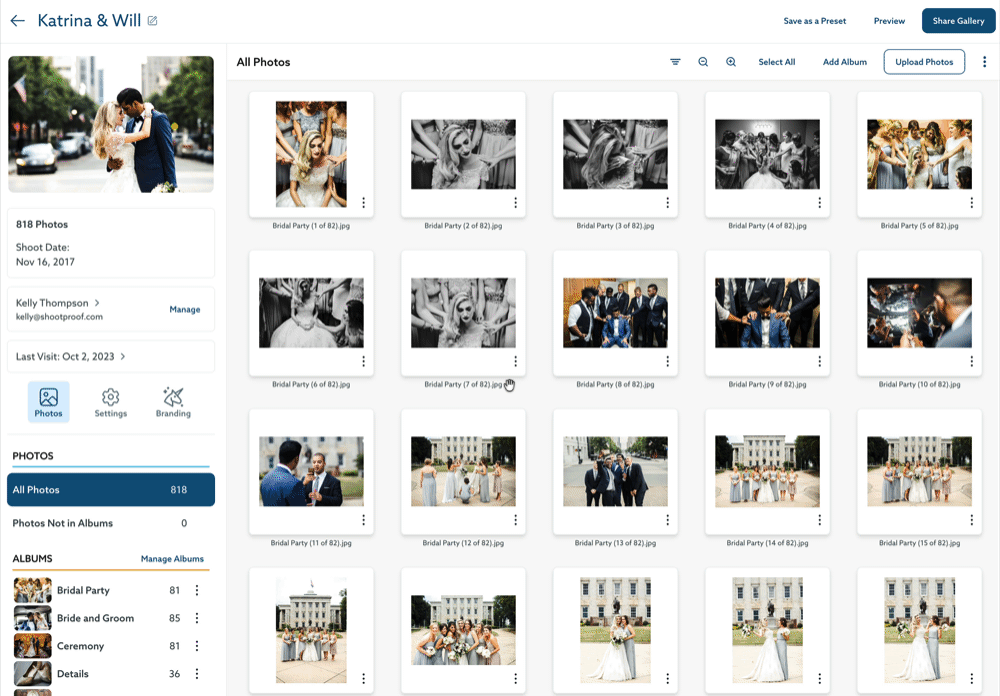Zoom in thumbnails with the plus magnifier

[x=731, y=62]
